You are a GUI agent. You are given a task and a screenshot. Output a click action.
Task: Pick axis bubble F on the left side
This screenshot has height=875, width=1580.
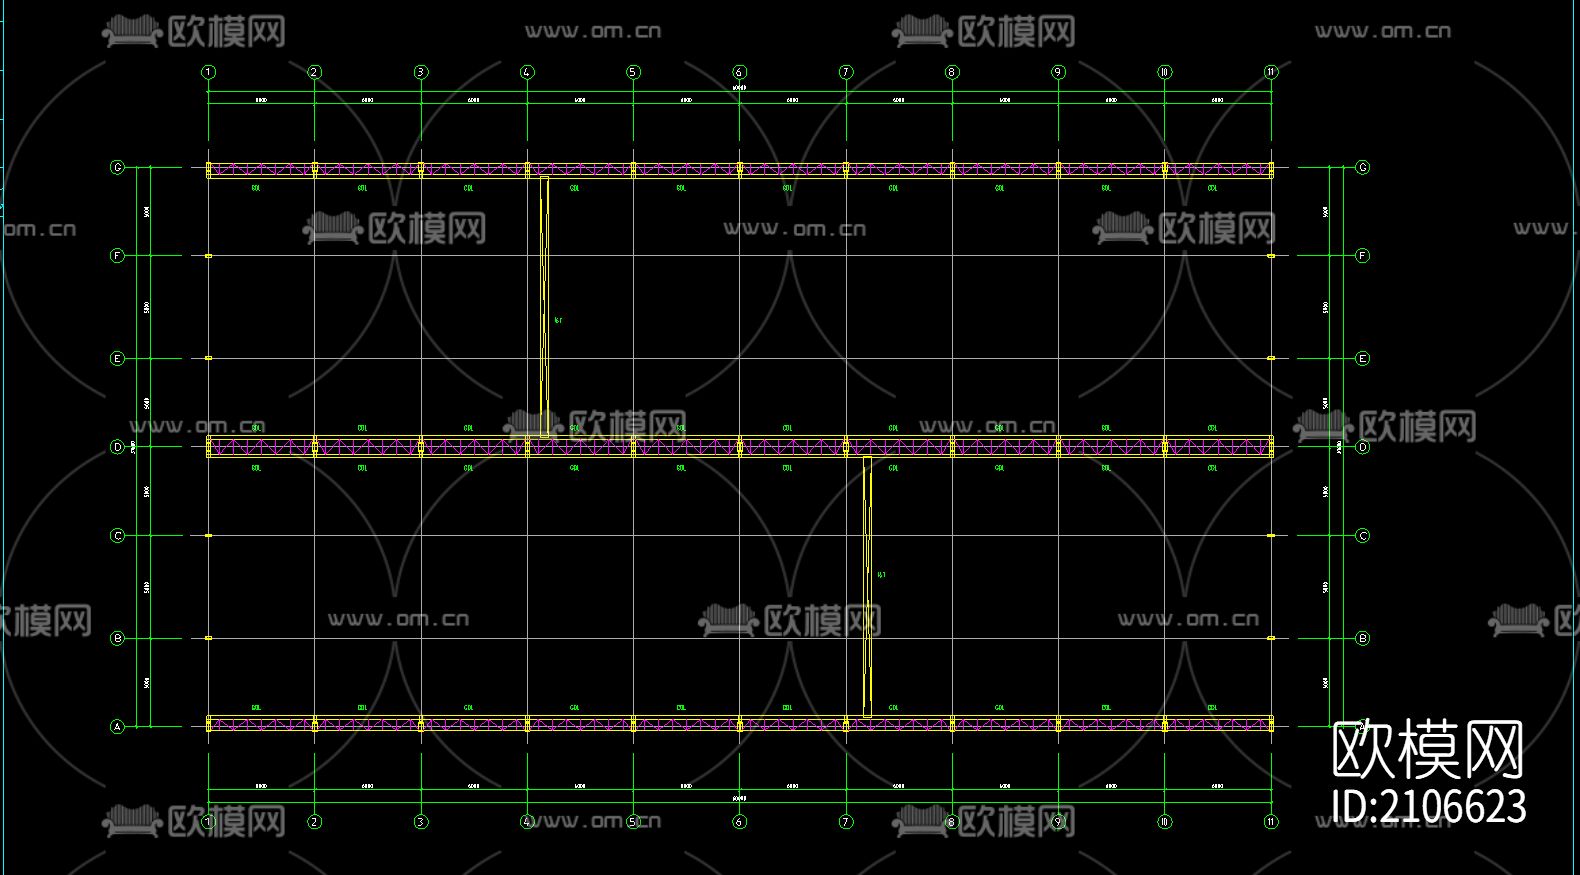tap(117, 256)
